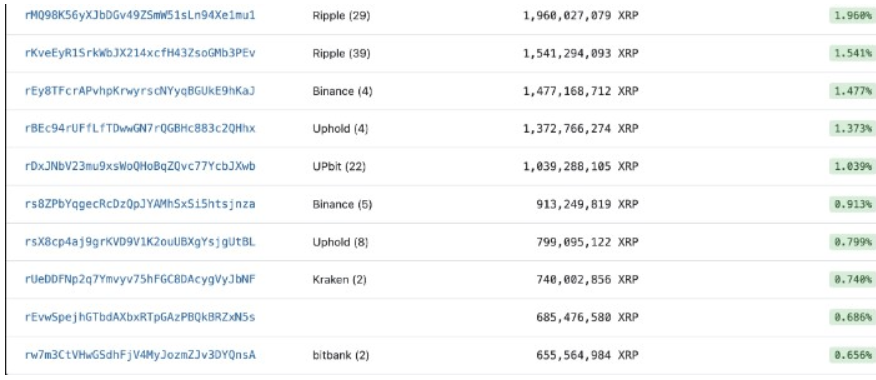876x380 pixels.
Task: Open bitbank address starting with rw7m3CtV
Action: (140, 354)
